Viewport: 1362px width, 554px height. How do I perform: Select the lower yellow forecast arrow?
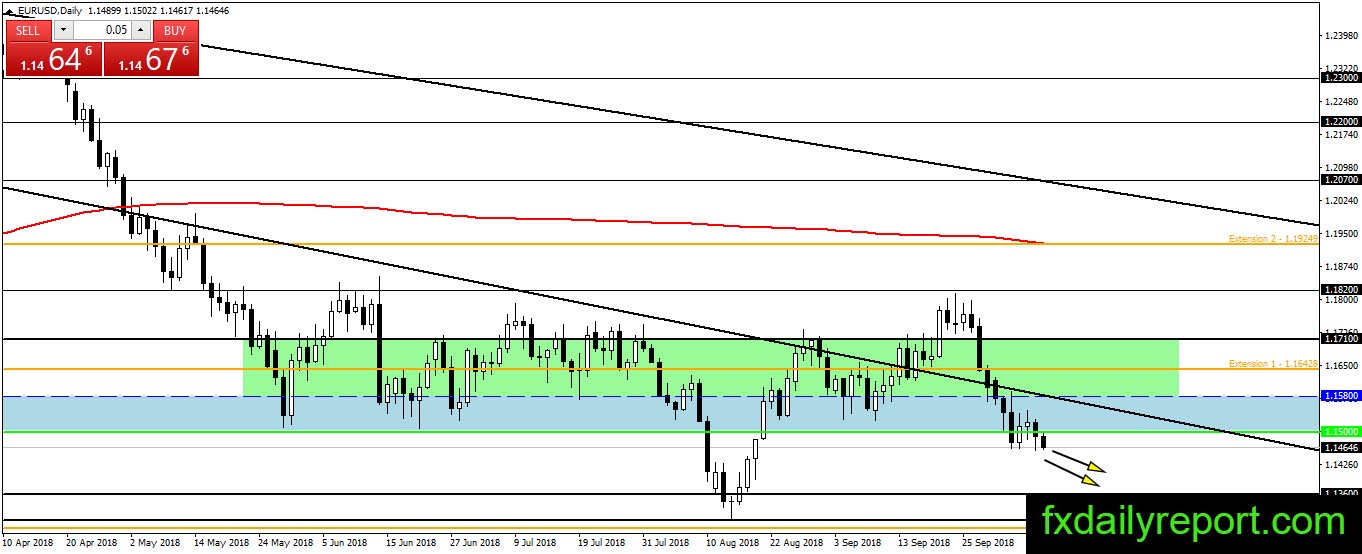1072,474
